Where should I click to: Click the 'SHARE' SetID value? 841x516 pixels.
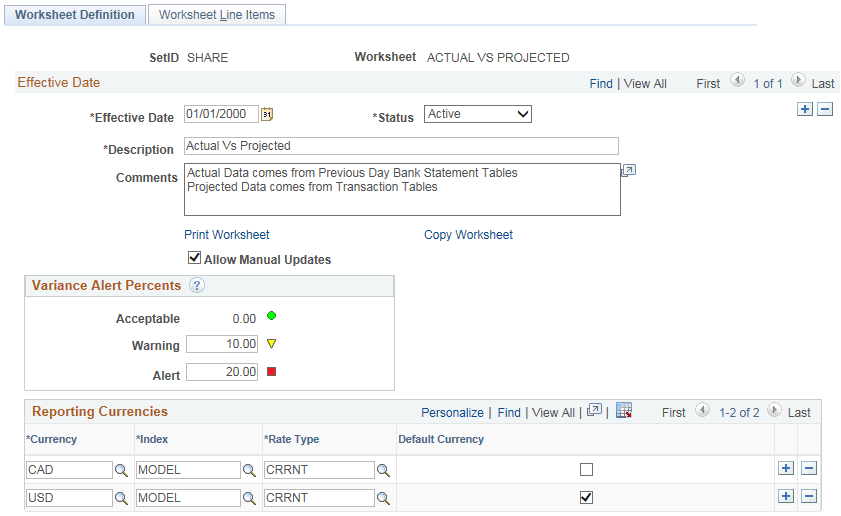208,57
